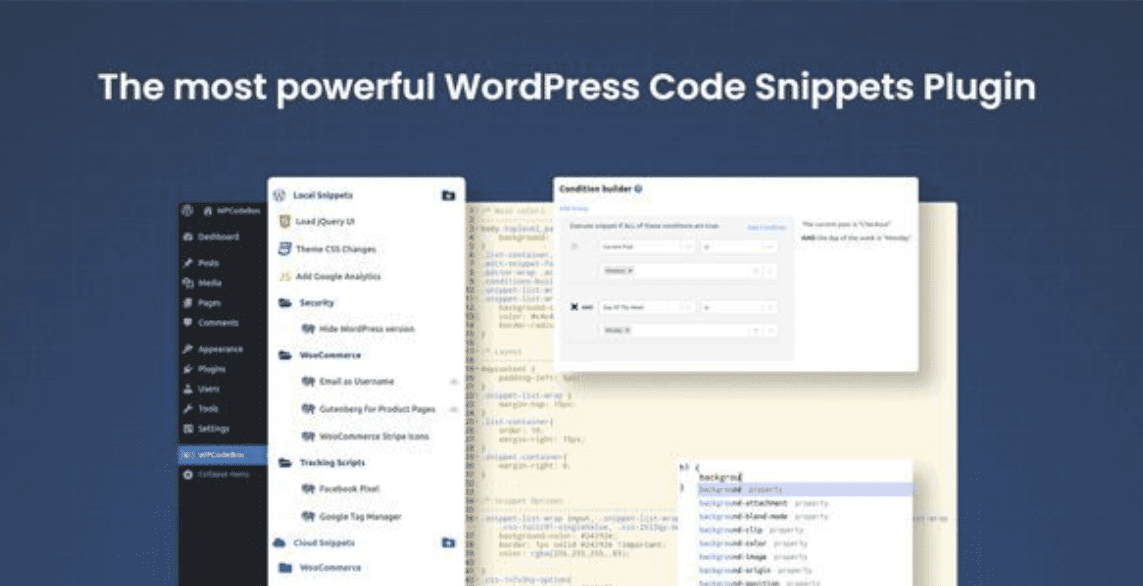Click the JS icon for Add Google Analytics
Viewport: 1143px width, 586px height.
[285, 276]
